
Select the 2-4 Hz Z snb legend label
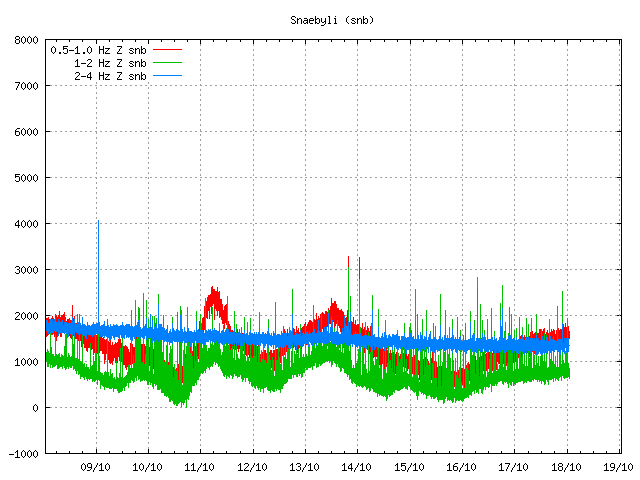(110, 76)
